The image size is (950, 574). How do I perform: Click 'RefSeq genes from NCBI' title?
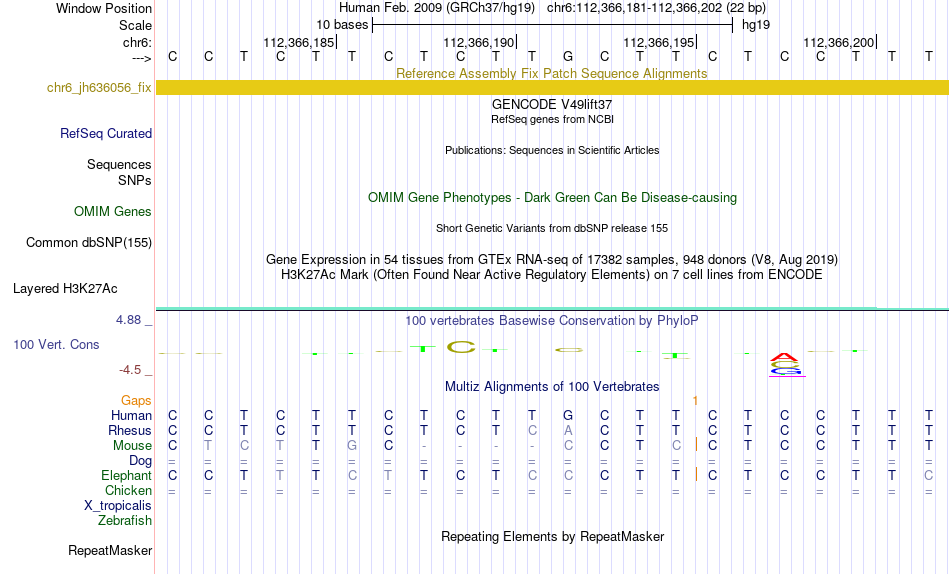(x=552, y=119)
